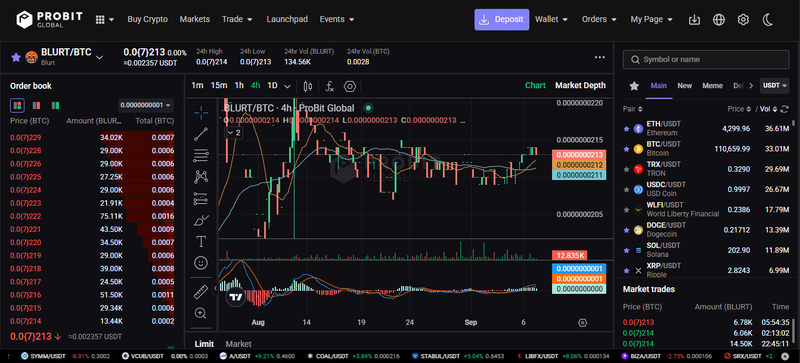800x363 pixels.
Task: Select the ruler measure tool
Action: click(201, 292)
